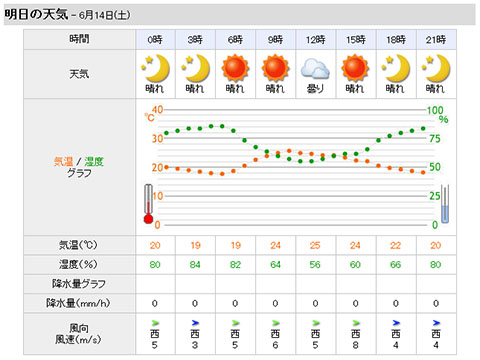Click the sun weather icon at 6時
Viewport: 480px width, 360px height.
pos(235,68)
